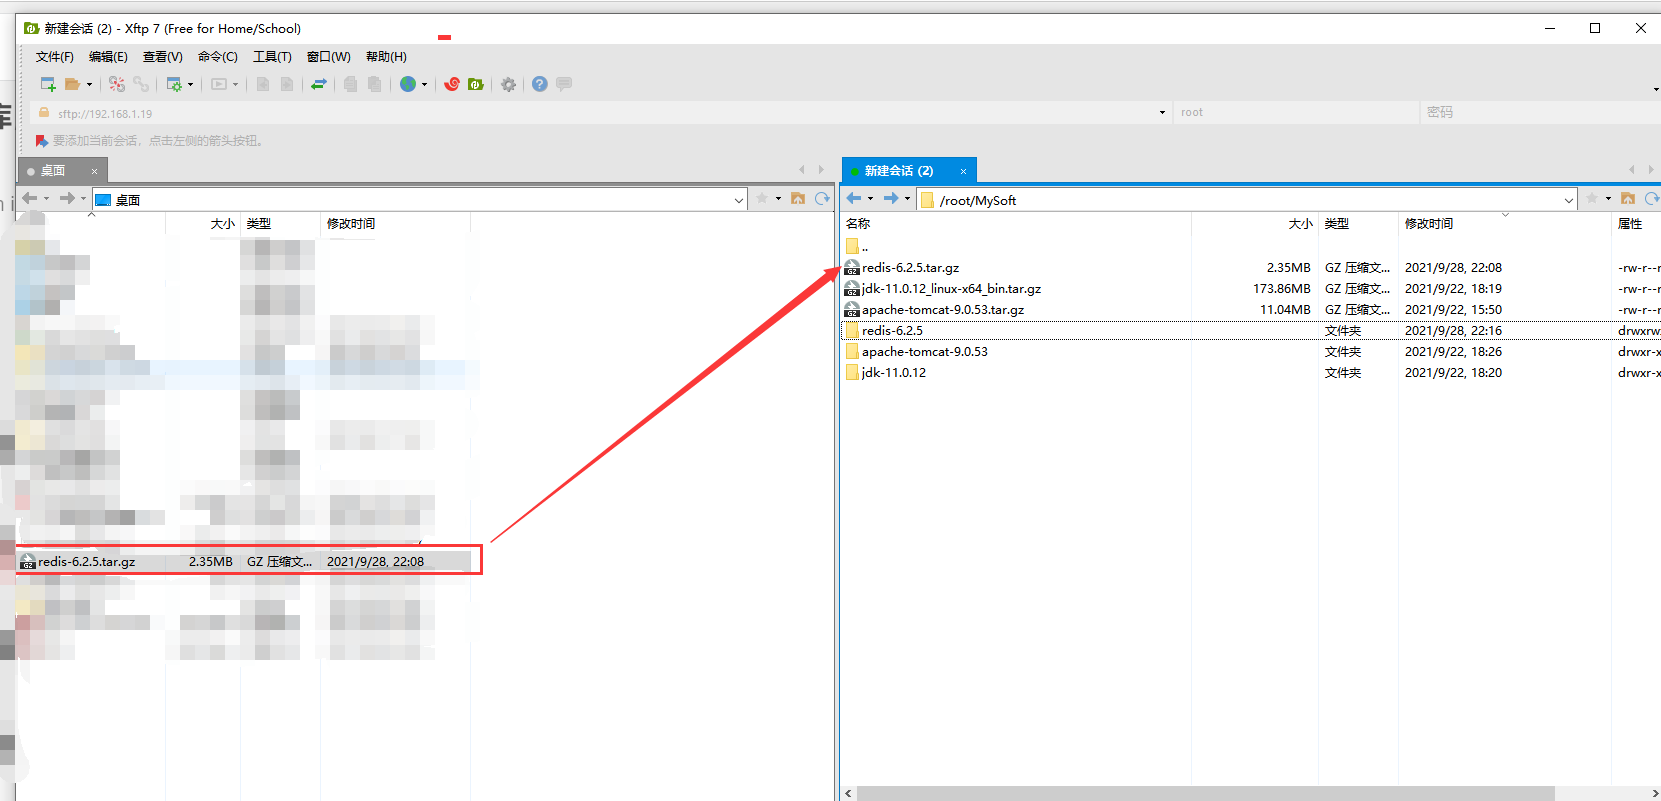Expand the globe icon dropdown arrow
This screenshot has width=1661, height=801.
point(424,85)
